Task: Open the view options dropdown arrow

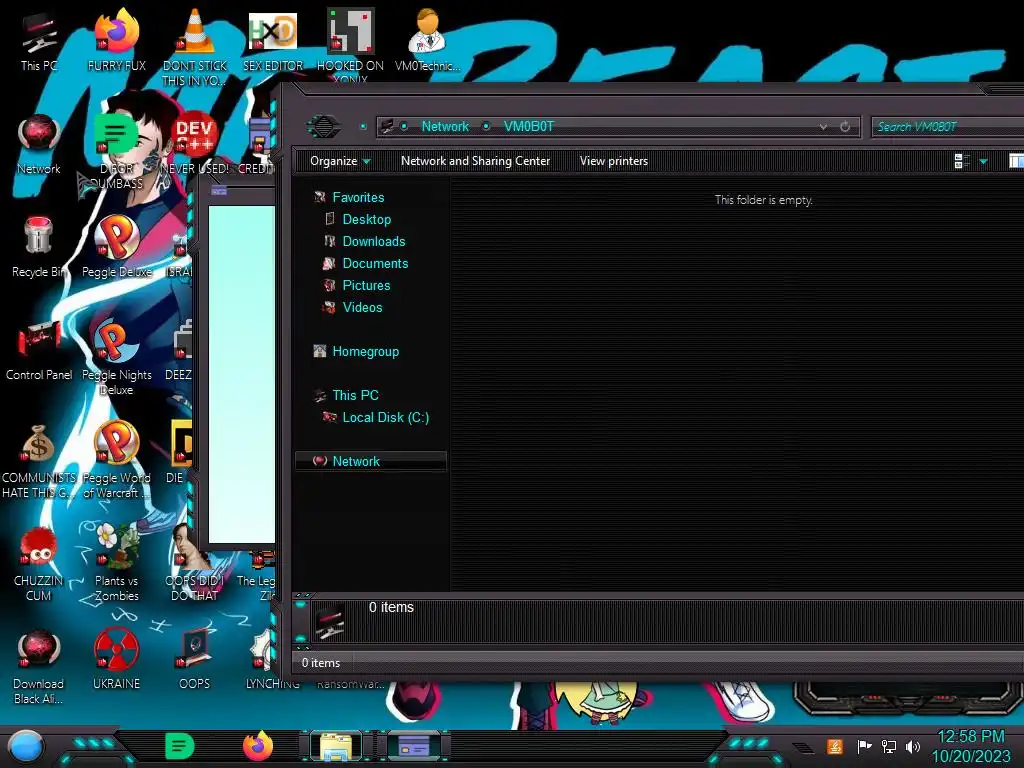Action: [x=984, y=161]
